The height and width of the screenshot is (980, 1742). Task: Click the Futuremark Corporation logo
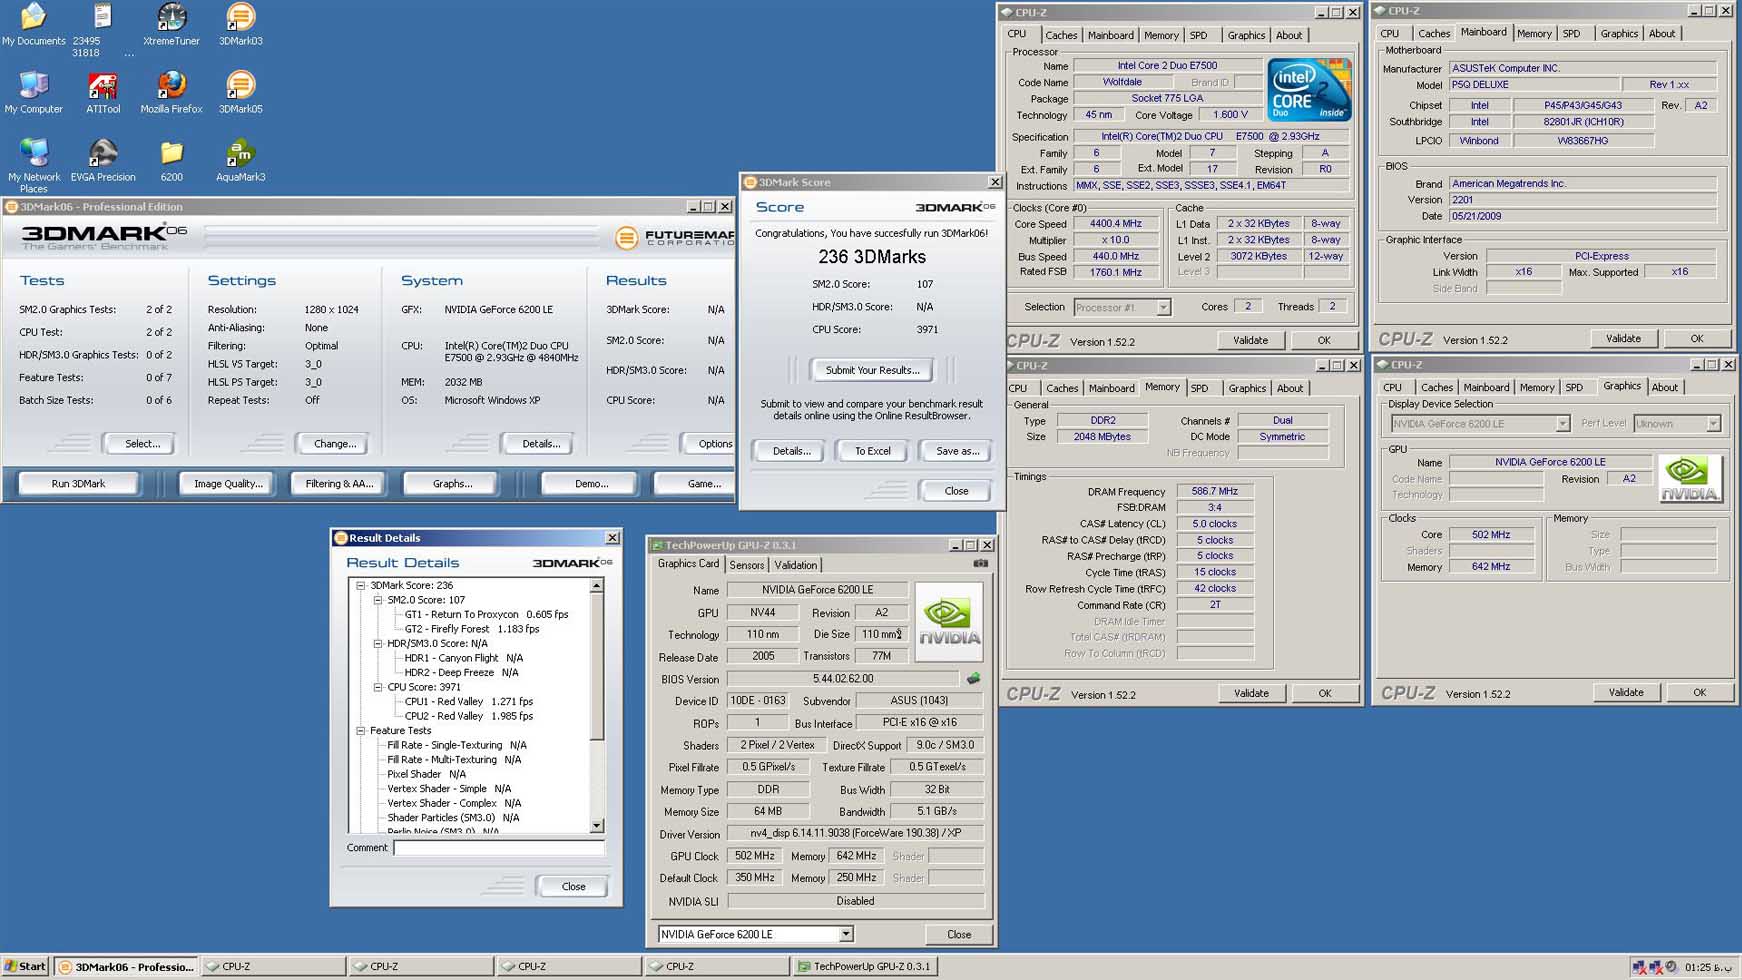(673, 238)
